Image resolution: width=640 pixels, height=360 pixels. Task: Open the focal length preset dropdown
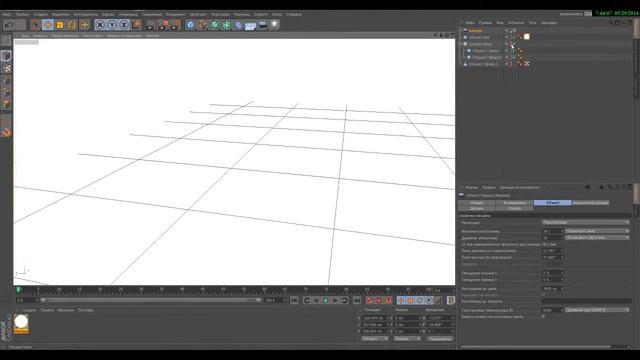click(597, 231)
